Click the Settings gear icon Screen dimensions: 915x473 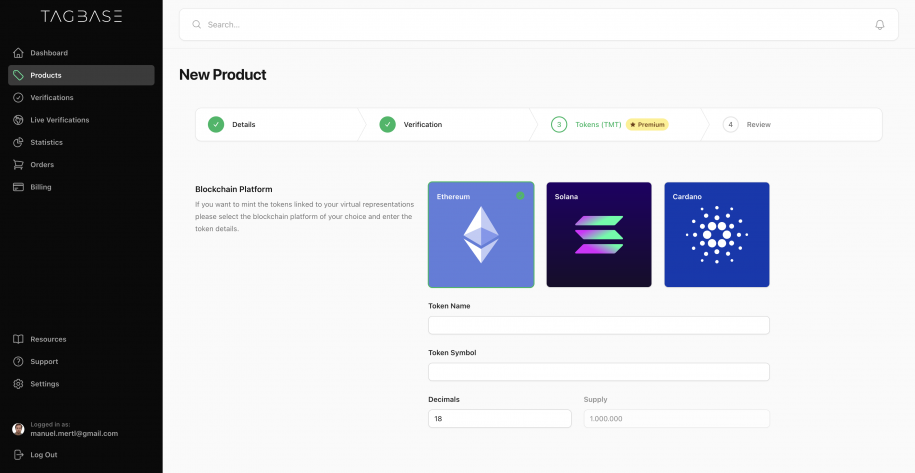[x=18, y=384]
